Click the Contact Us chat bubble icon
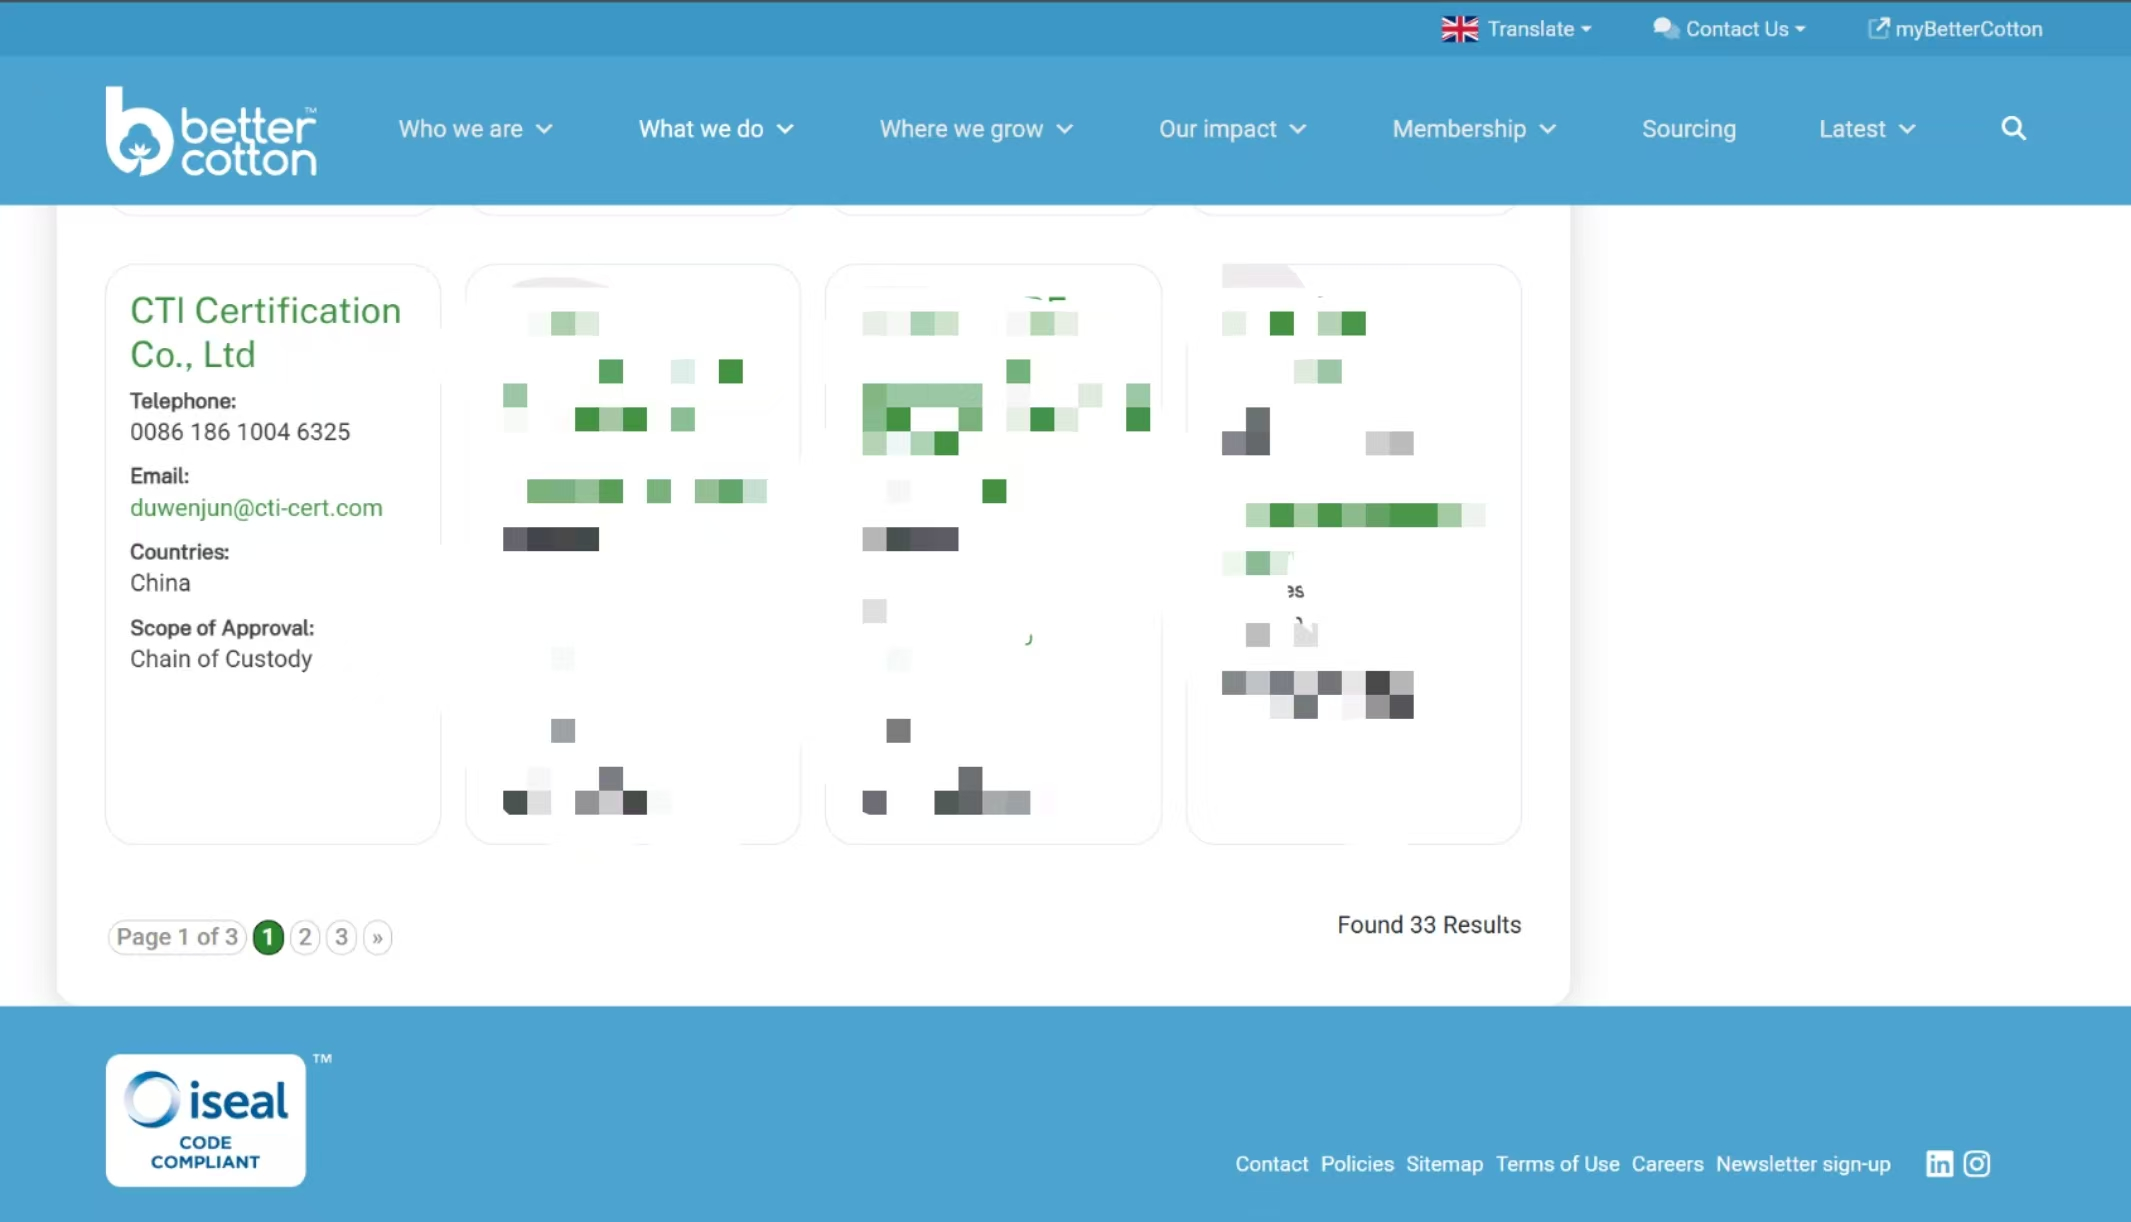The image size is (2131, 1222). click(x=1665, y=28)
